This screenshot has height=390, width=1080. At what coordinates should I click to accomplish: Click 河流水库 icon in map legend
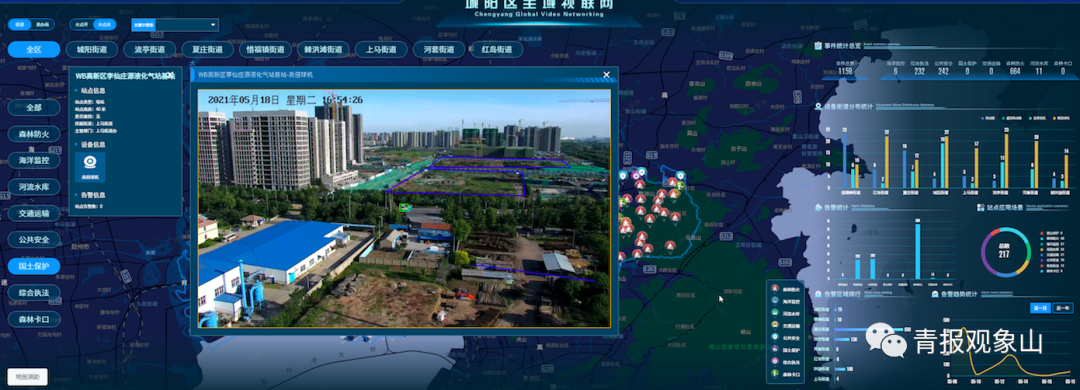point(776,314)
